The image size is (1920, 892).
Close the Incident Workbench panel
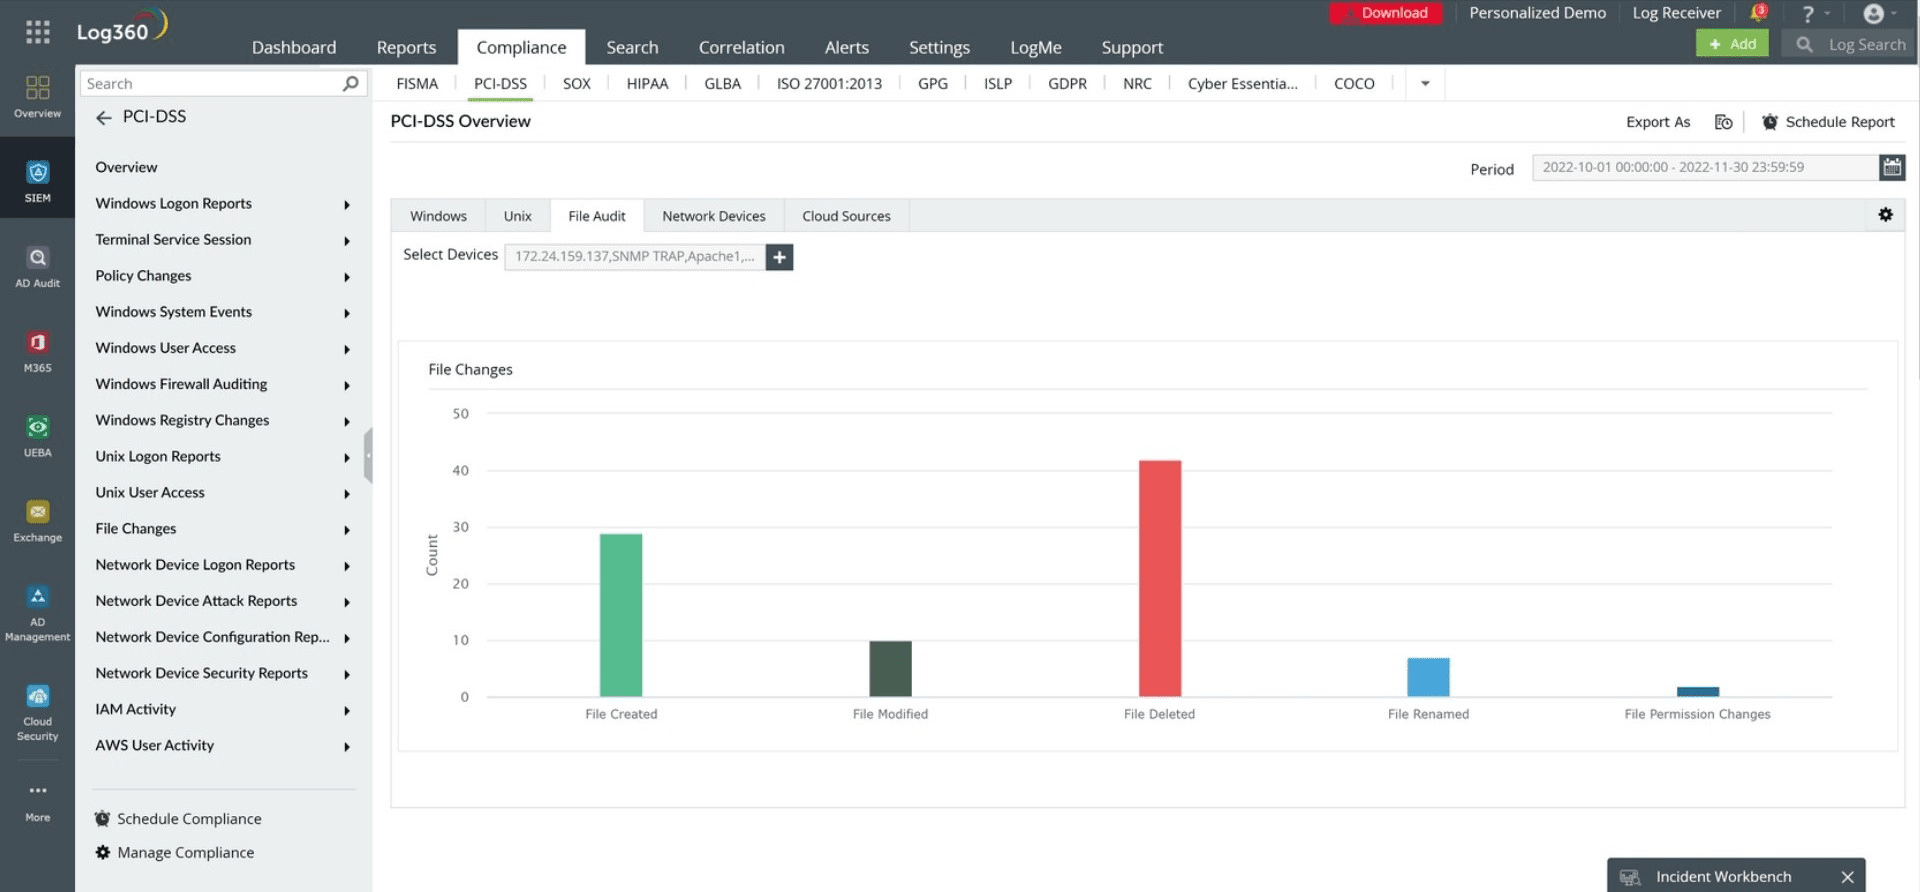coord(1847,877)
